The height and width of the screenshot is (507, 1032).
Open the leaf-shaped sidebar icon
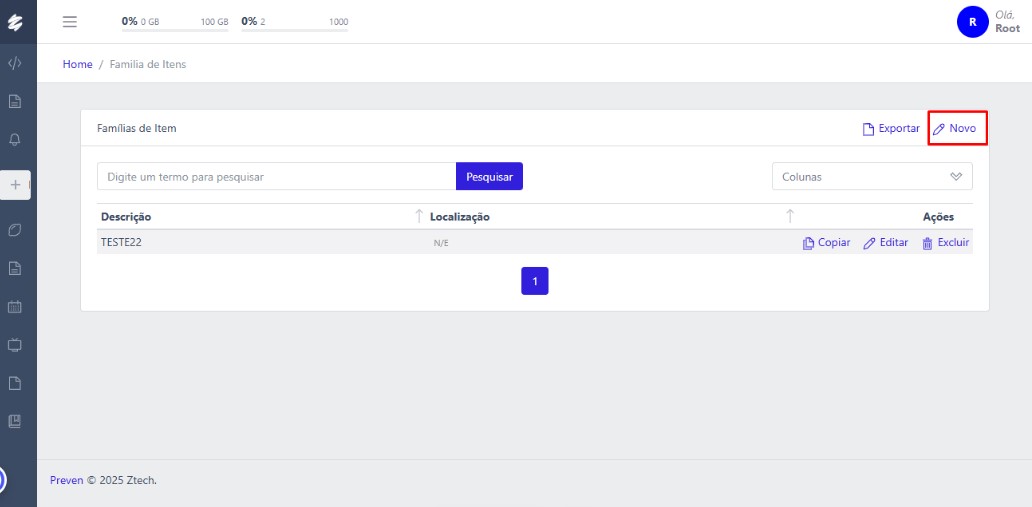click(x=15, y=230)
